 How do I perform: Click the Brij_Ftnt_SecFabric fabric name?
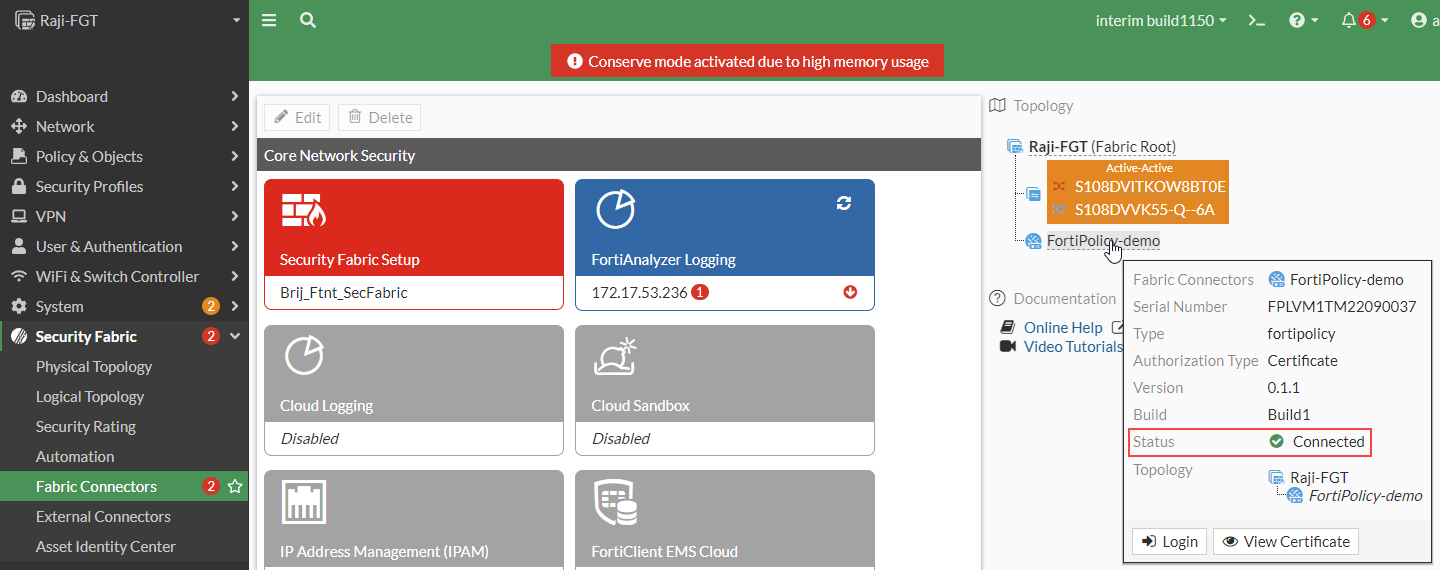point(344,292)
